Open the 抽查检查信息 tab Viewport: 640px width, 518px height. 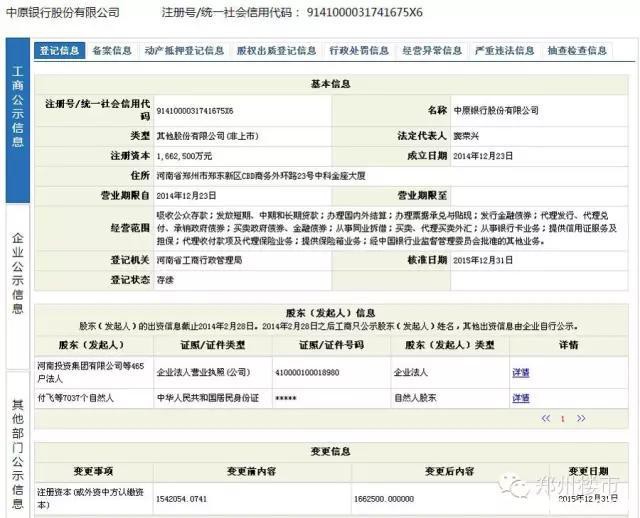coord(577,51)
